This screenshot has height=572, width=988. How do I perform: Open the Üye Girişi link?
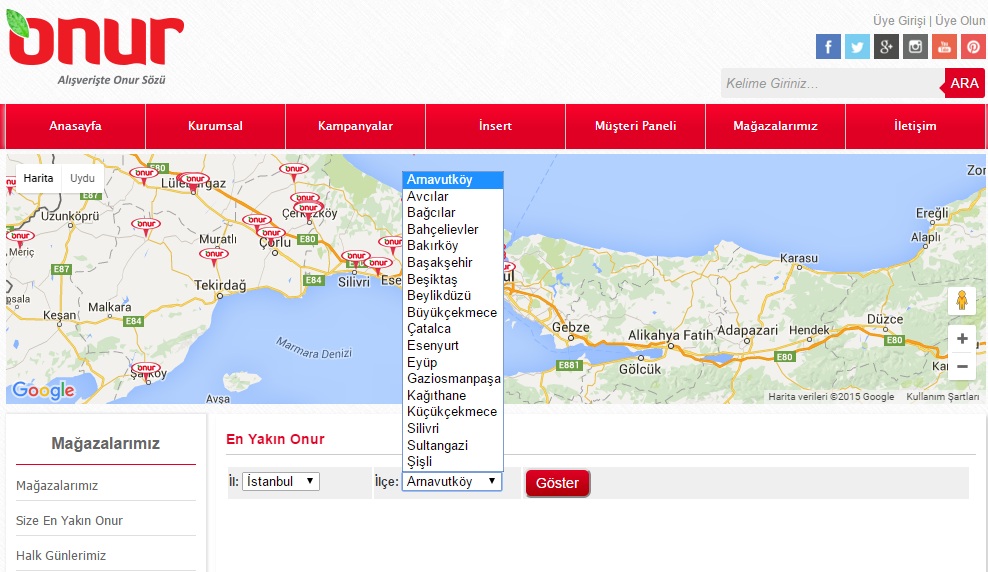coord(899,21)
